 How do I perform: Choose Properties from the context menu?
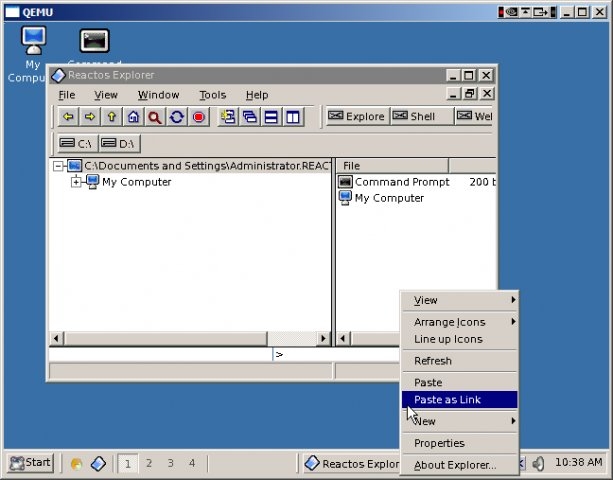tap(460, 443)
